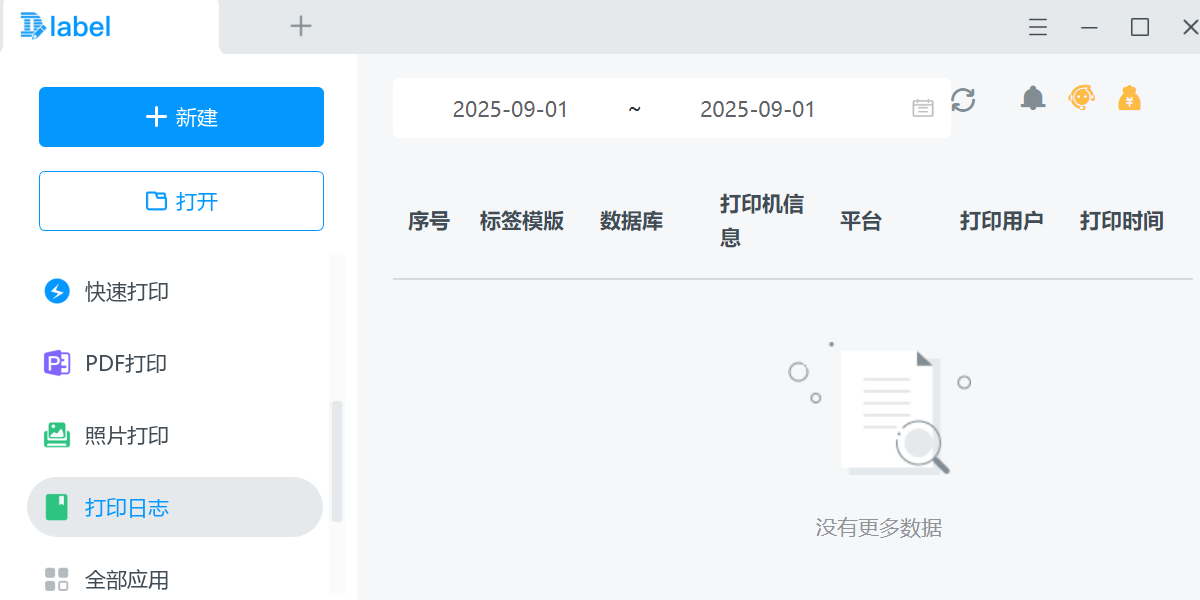
Task: Click the 打印时间 column header
Action: (1122, 221)
